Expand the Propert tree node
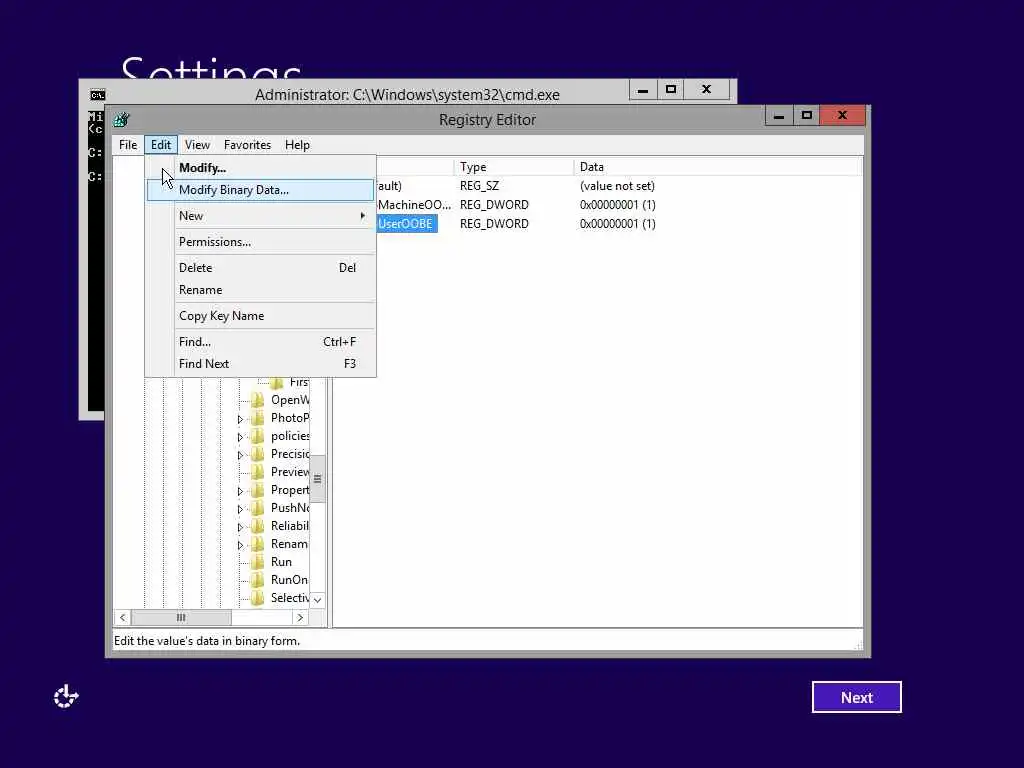 tap(240, 491)
